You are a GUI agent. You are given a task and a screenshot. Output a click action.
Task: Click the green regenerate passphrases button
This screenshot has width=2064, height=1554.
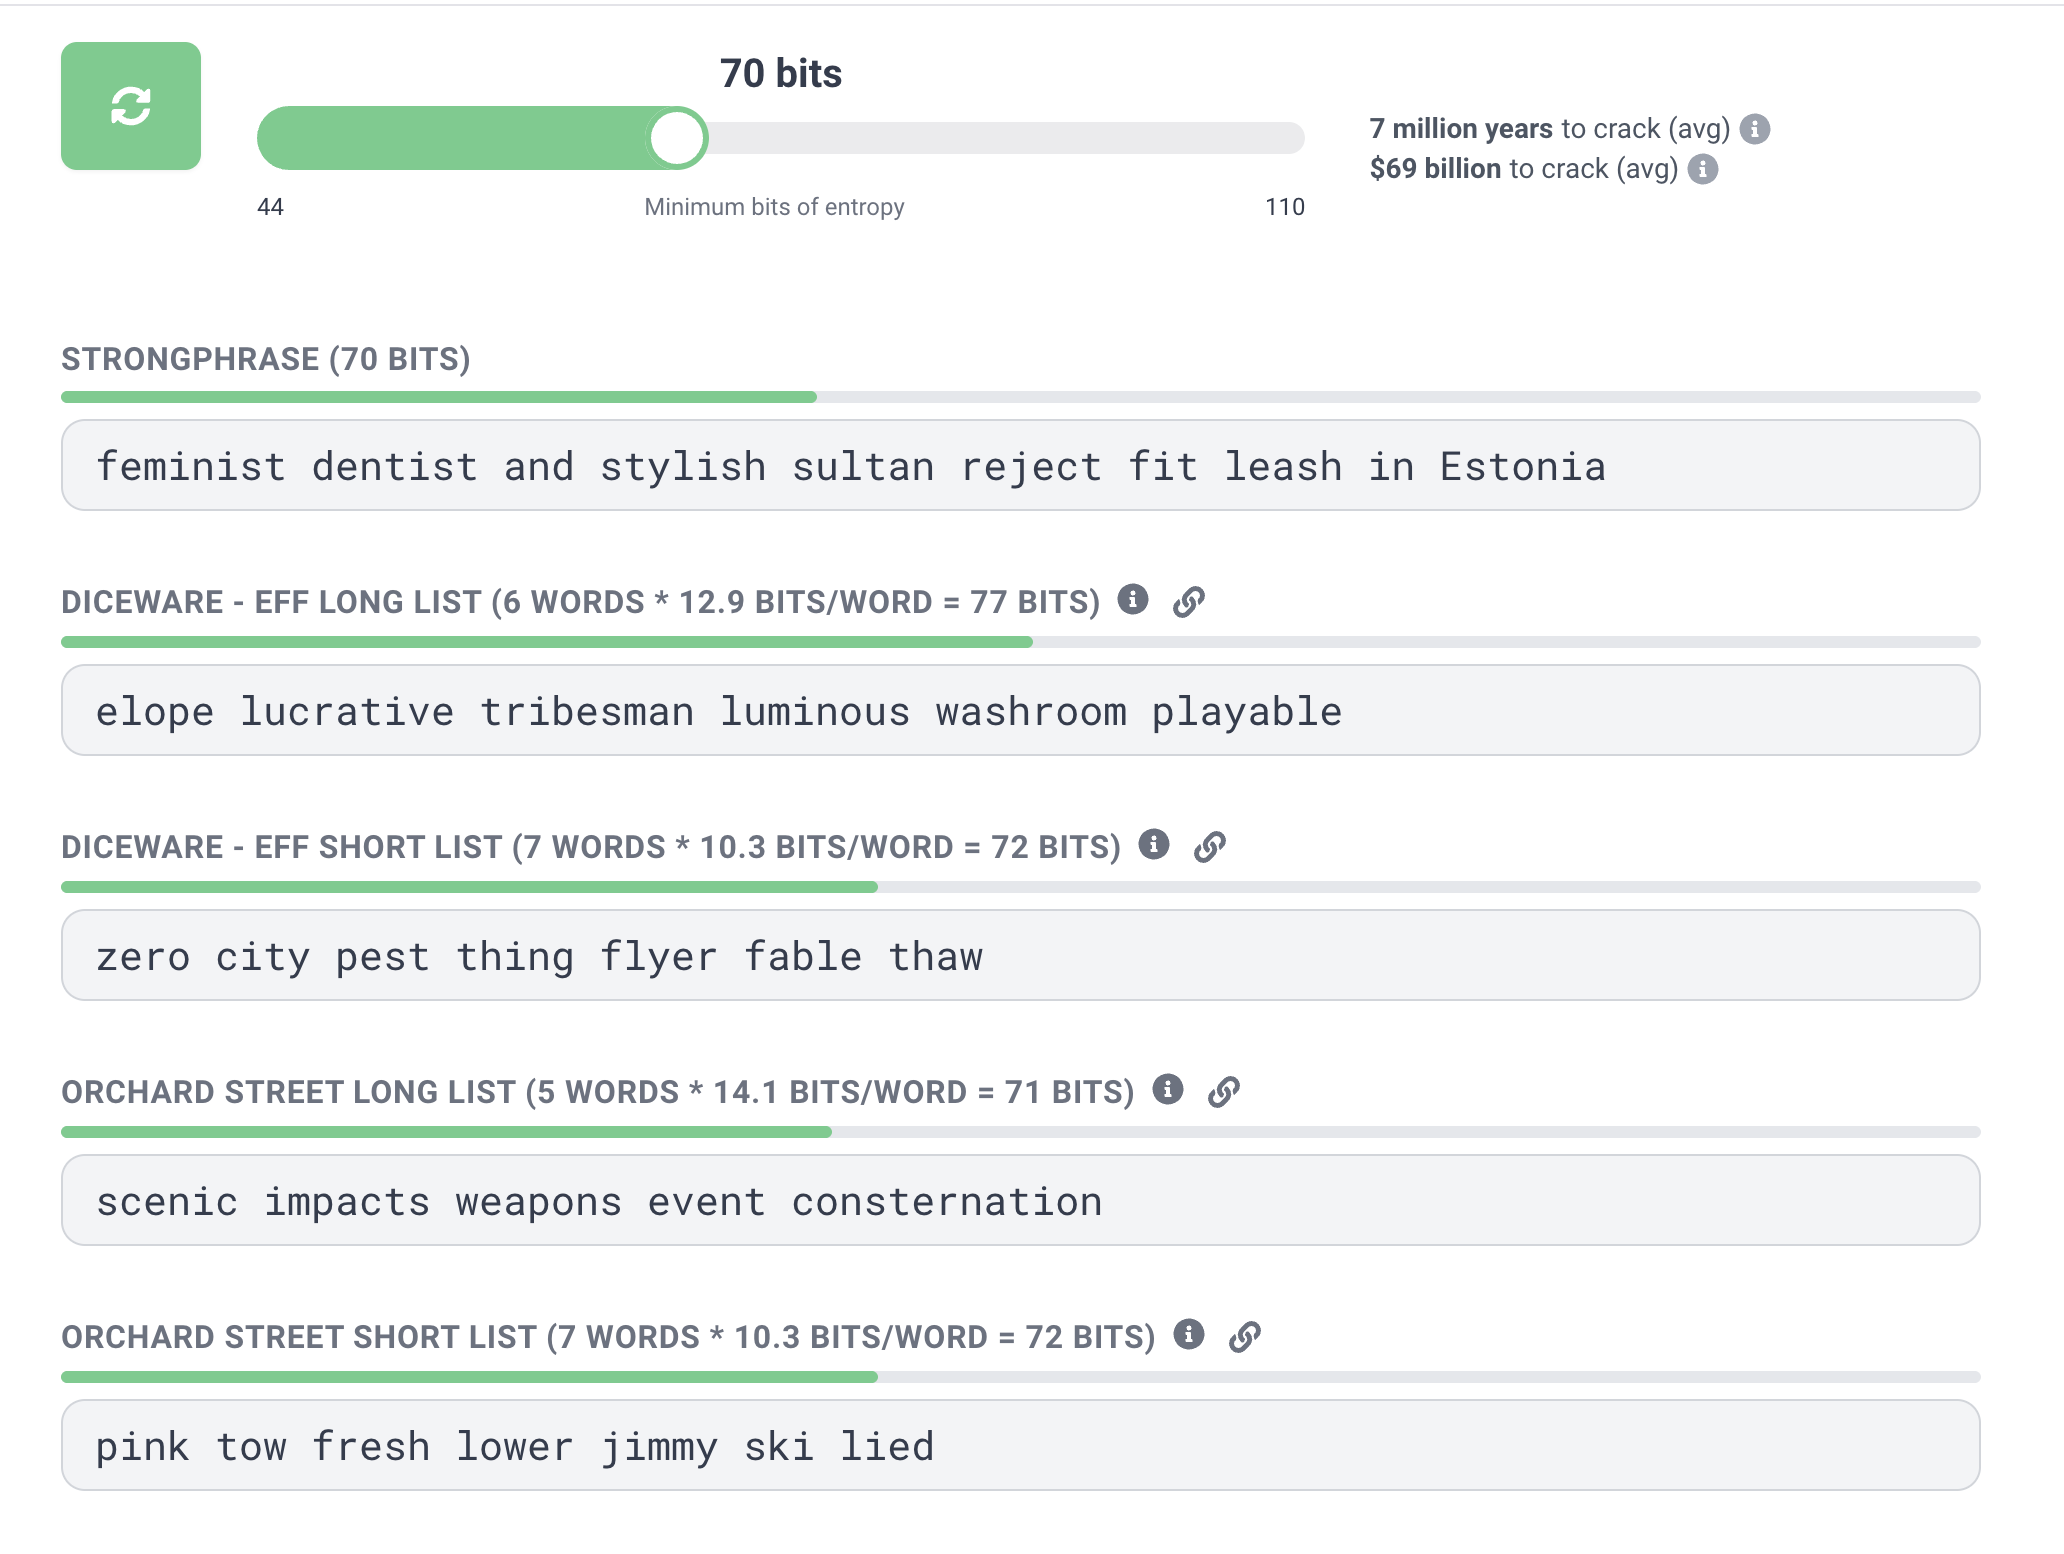(x=131, y=106)
